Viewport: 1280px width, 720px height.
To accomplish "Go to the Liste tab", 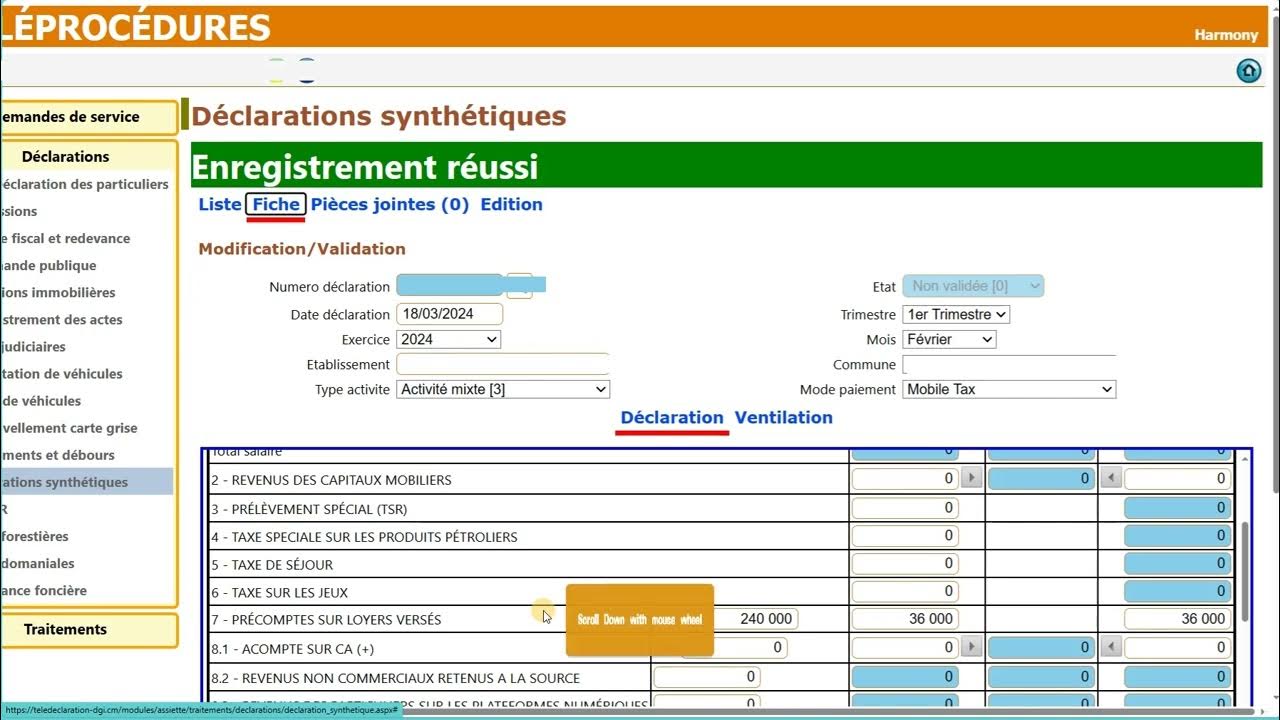I will click(219, 204).
